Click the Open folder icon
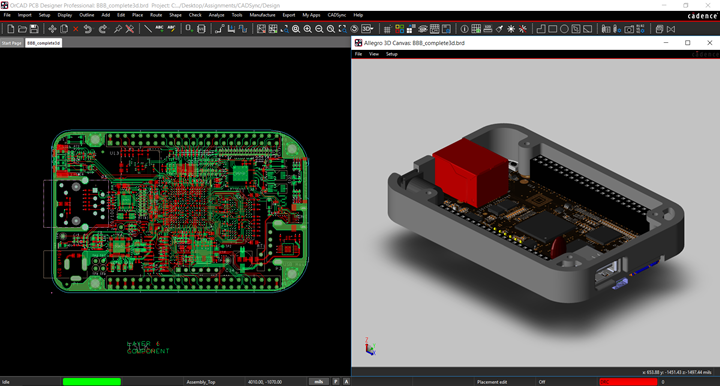 pos(22,29)
